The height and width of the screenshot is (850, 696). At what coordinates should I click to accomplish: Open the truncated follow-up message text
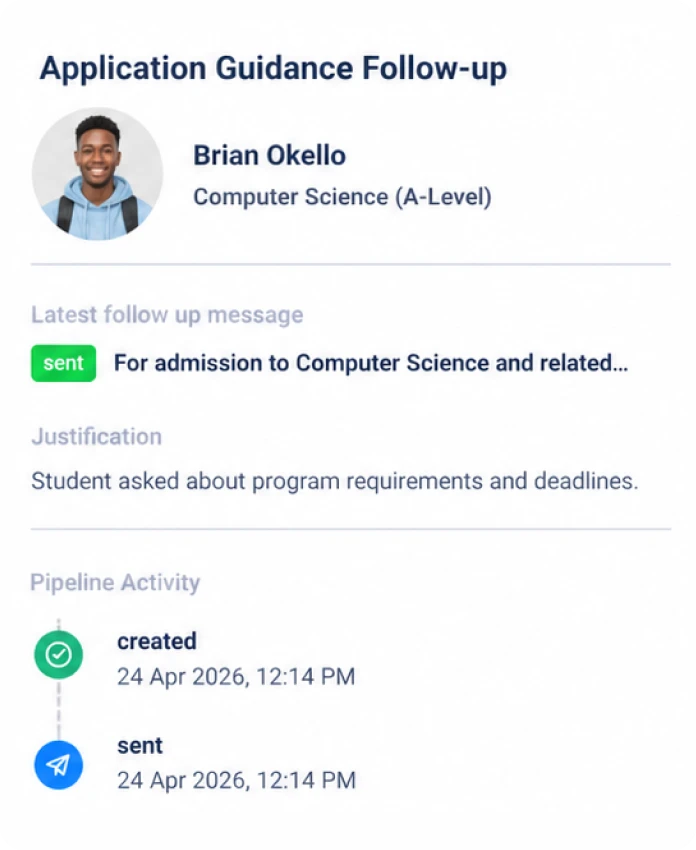(370, 363)
